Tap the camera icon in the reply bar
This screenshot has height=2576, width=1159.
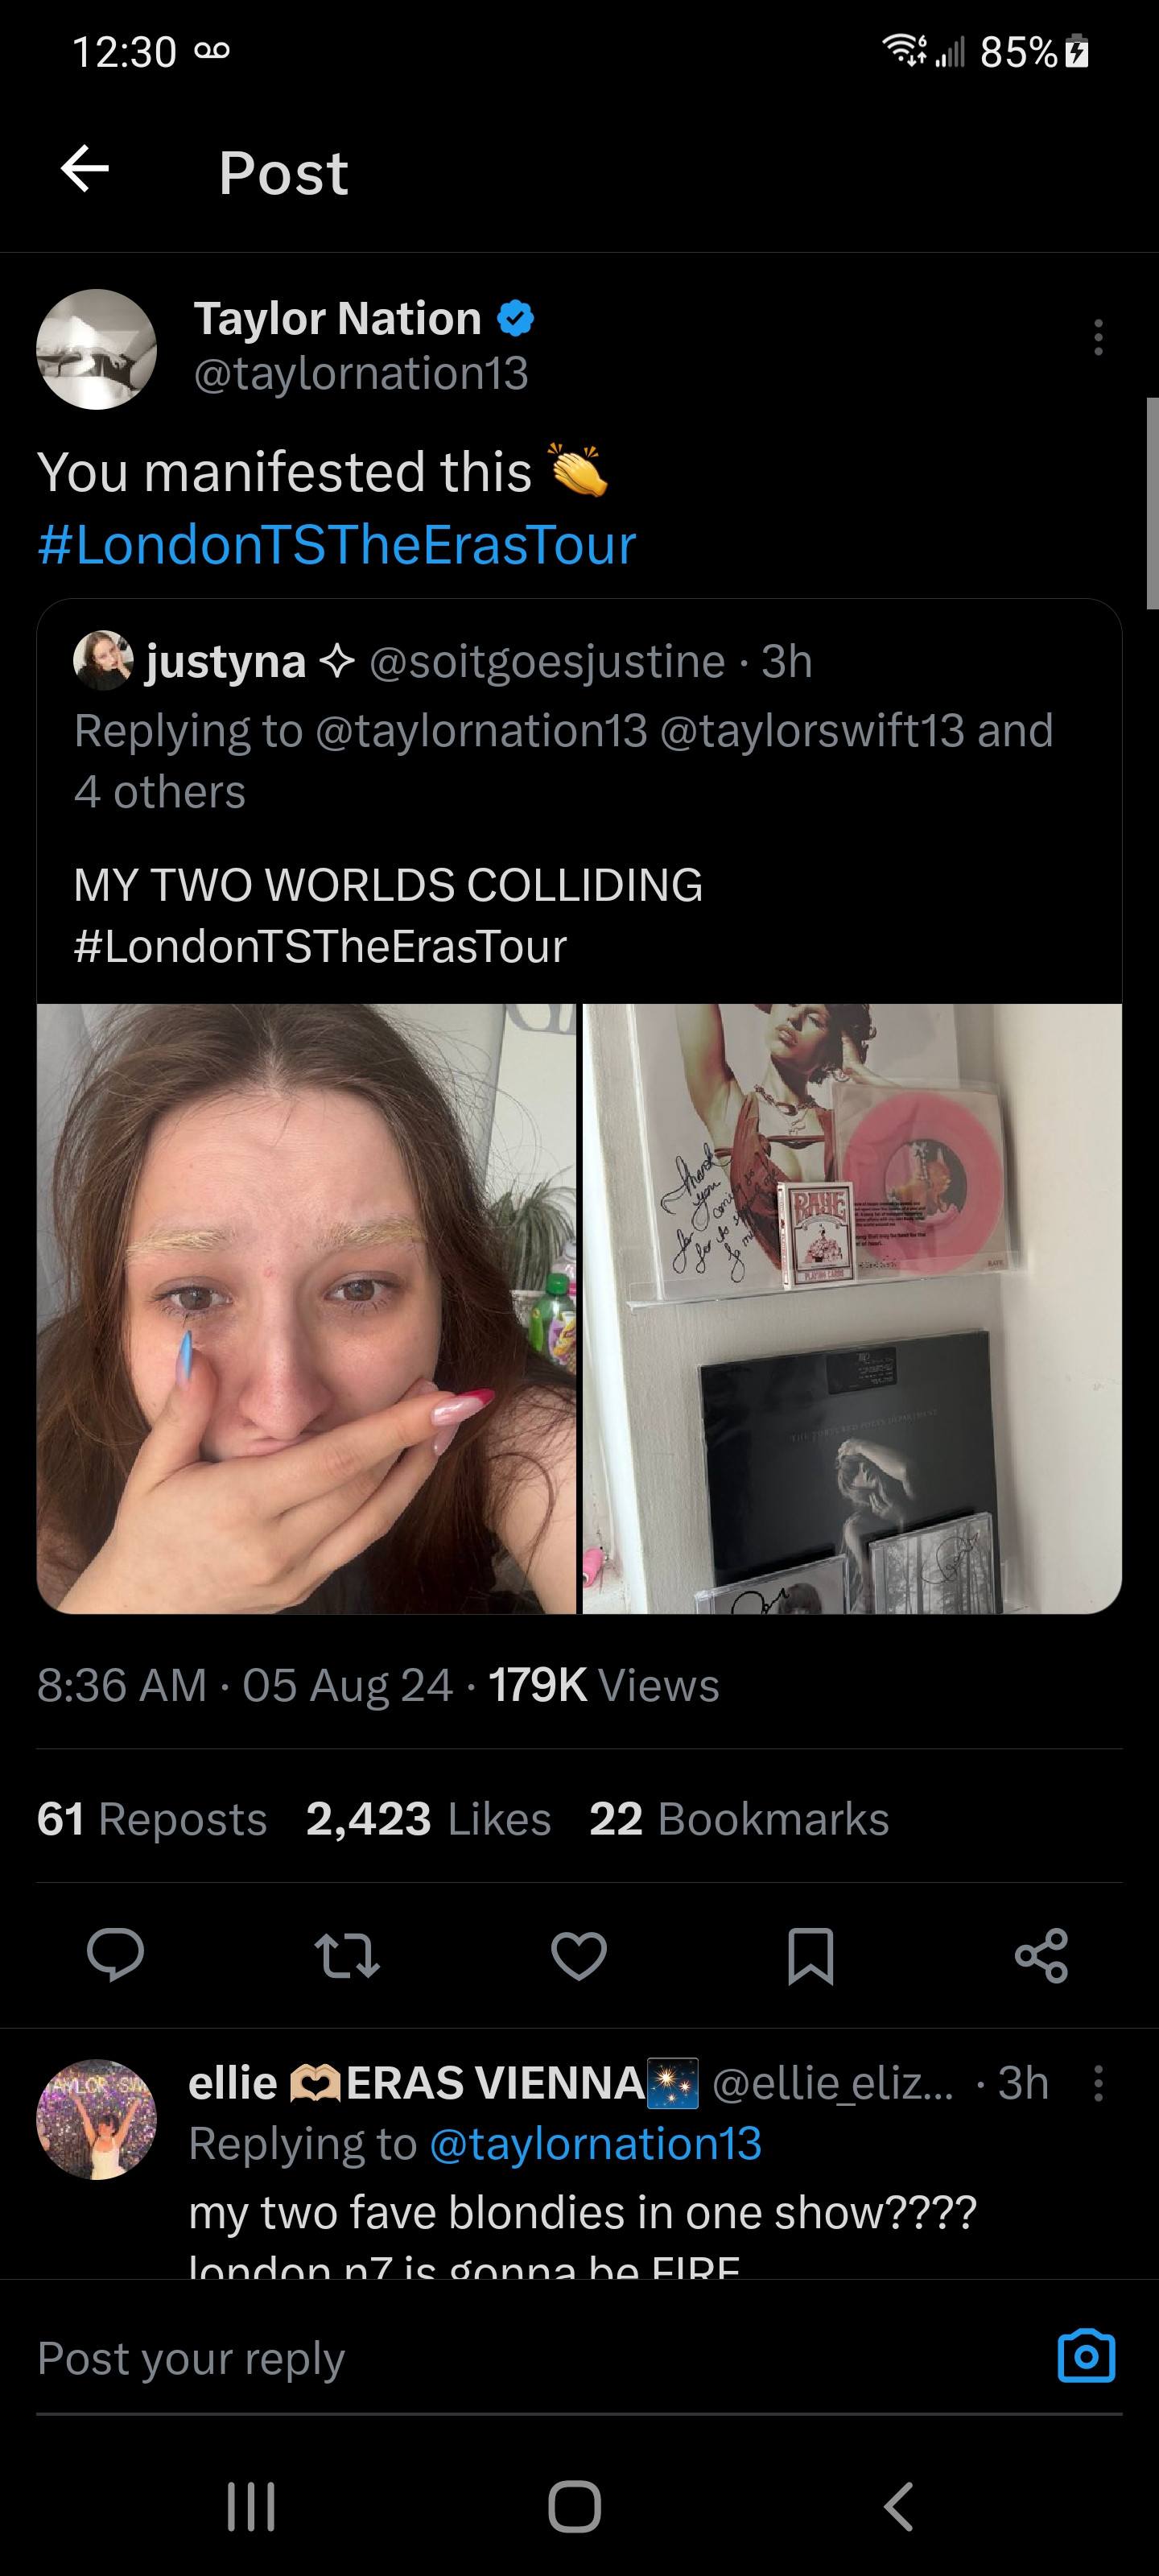tap(1086, 2357)
